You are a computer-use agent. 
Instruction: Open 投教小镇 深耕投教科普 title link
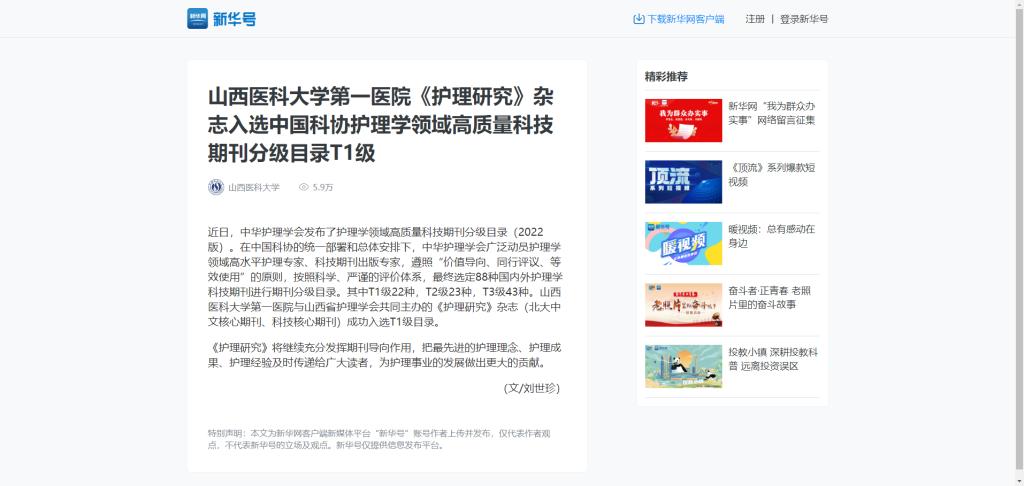tap(773, 359)
